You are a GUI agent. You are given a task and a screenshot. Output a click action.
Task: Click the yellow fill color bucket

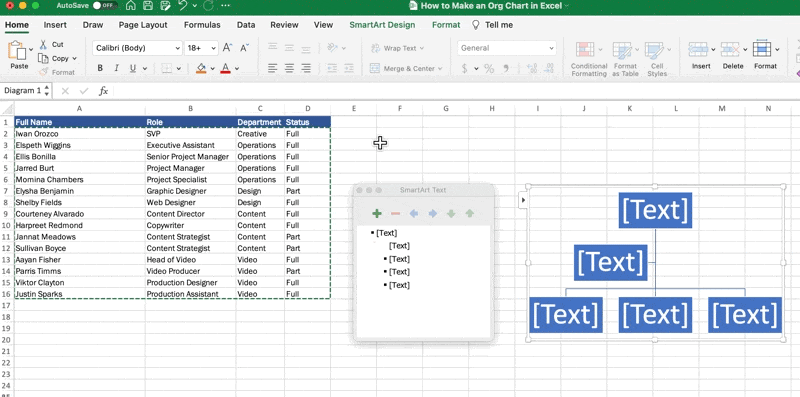(x=201, y=68)
